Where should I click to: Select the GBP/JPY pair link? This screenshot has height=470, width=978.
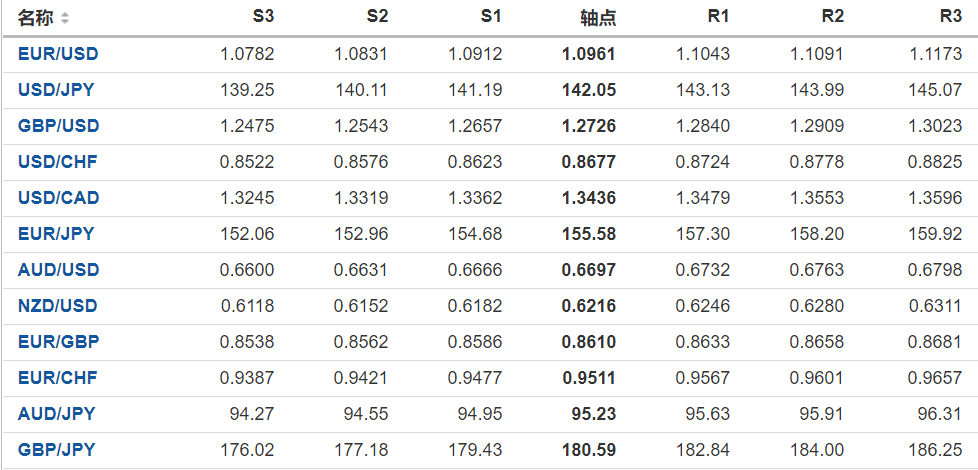click(56, 450)
